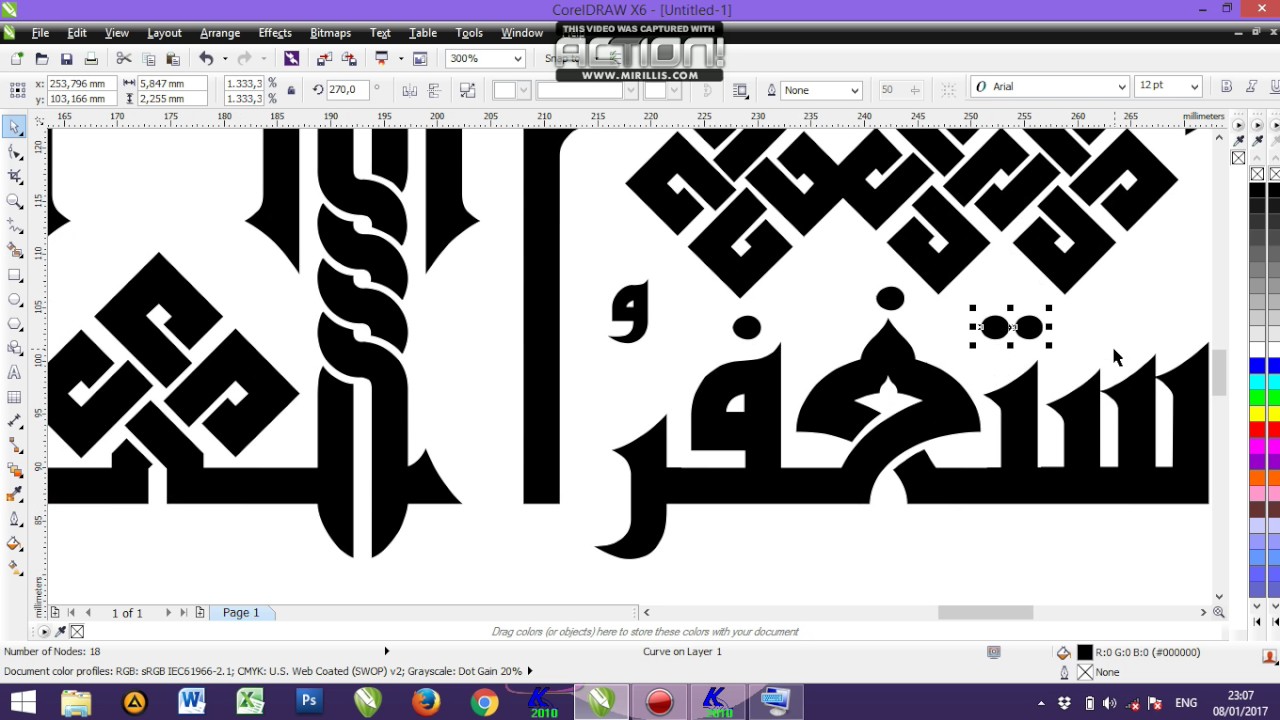
Task: Open the File menu
Action: (40, 33)
